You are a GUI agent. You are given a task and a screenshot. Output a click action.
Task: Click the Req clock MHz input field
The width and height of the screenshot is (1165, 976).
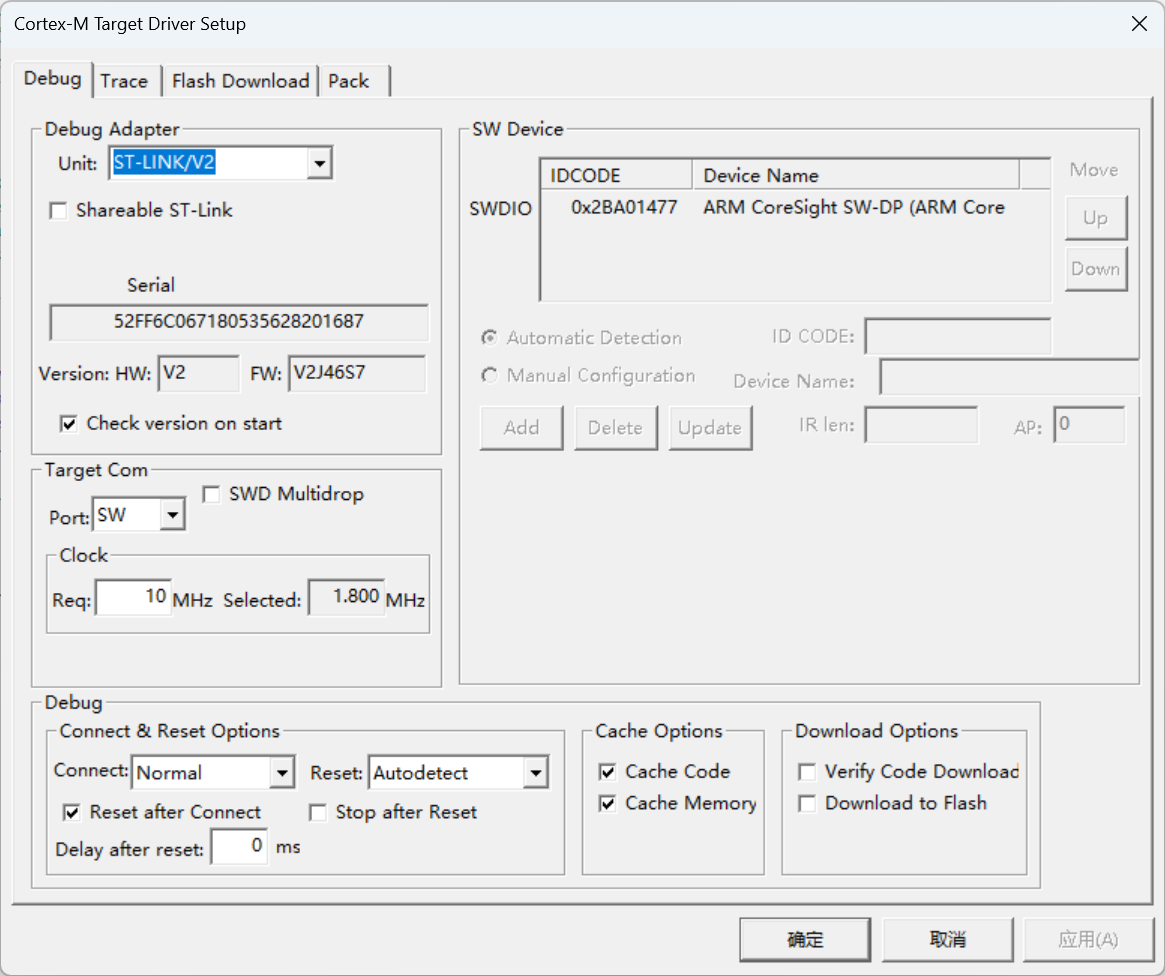133,597
